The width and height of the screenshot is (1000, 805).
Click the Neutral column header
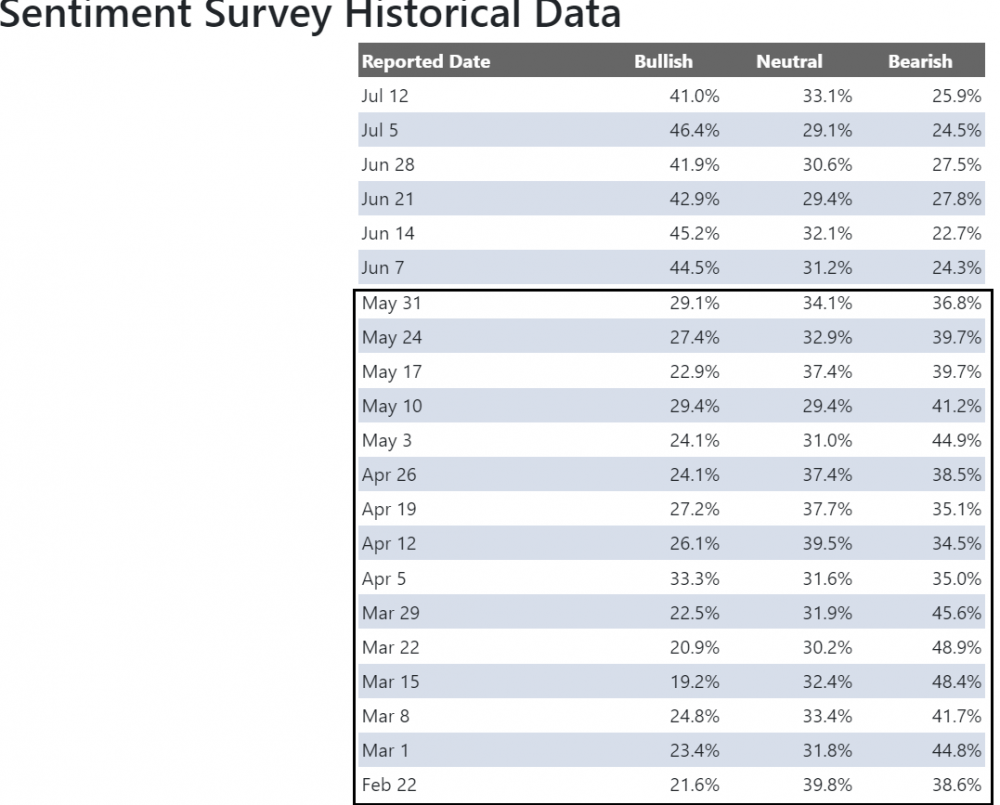pyautogui.click(x=789, y=62)
